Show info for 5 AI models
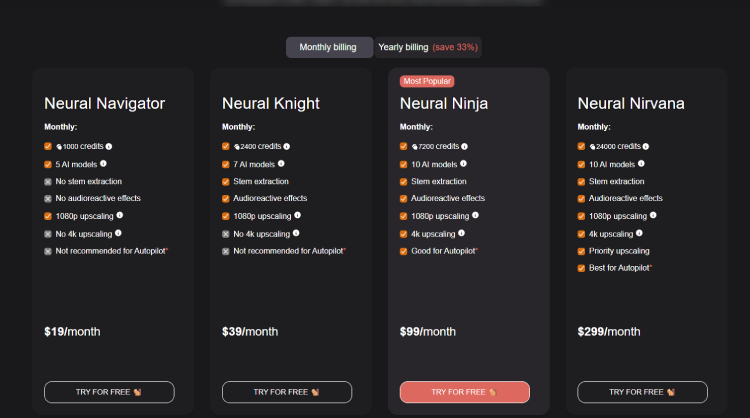750x418 pixels. [x=103, y=164]
